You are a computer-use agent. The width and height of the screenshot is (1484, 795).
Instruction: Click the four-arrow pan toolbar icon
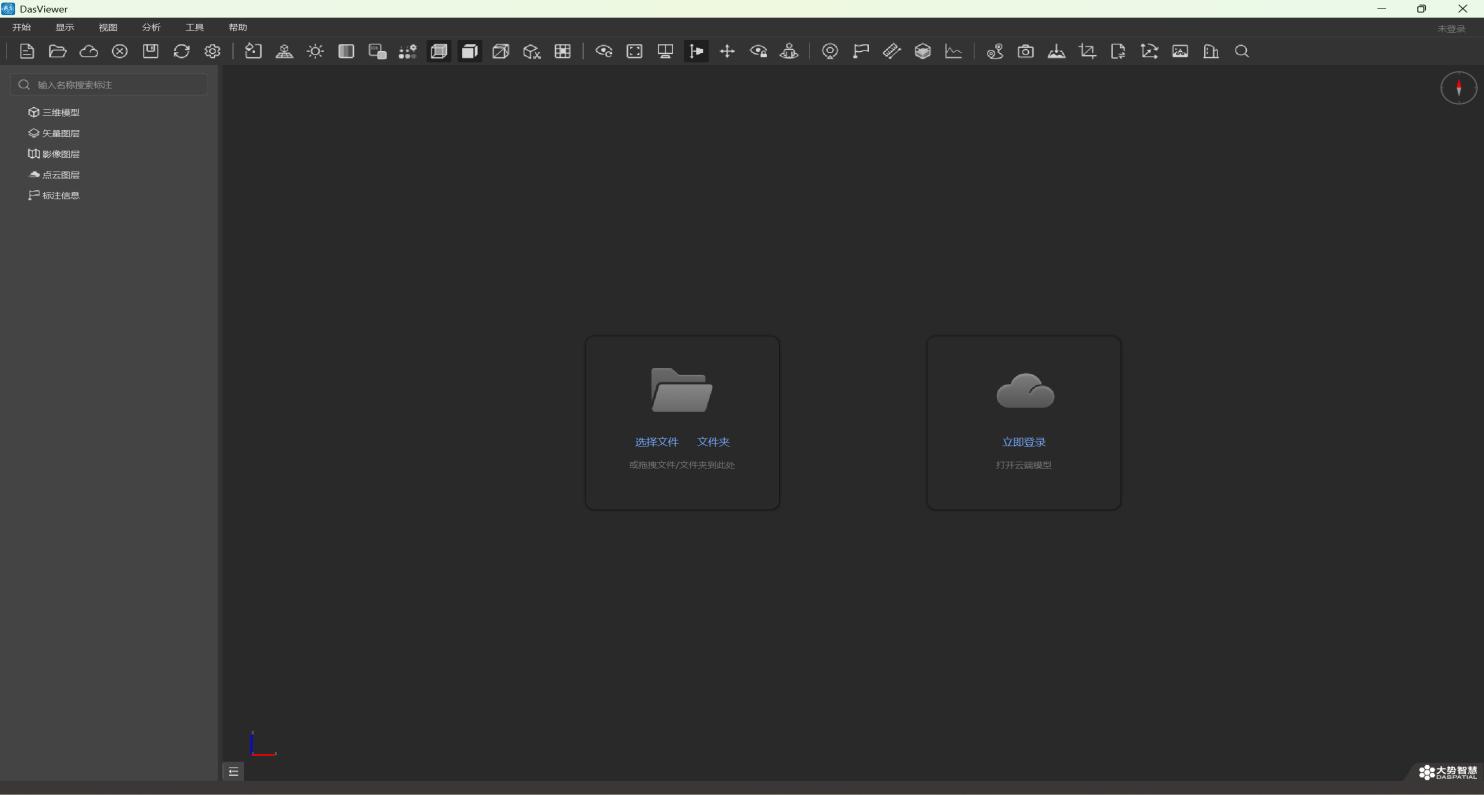(x=727, y=51)
